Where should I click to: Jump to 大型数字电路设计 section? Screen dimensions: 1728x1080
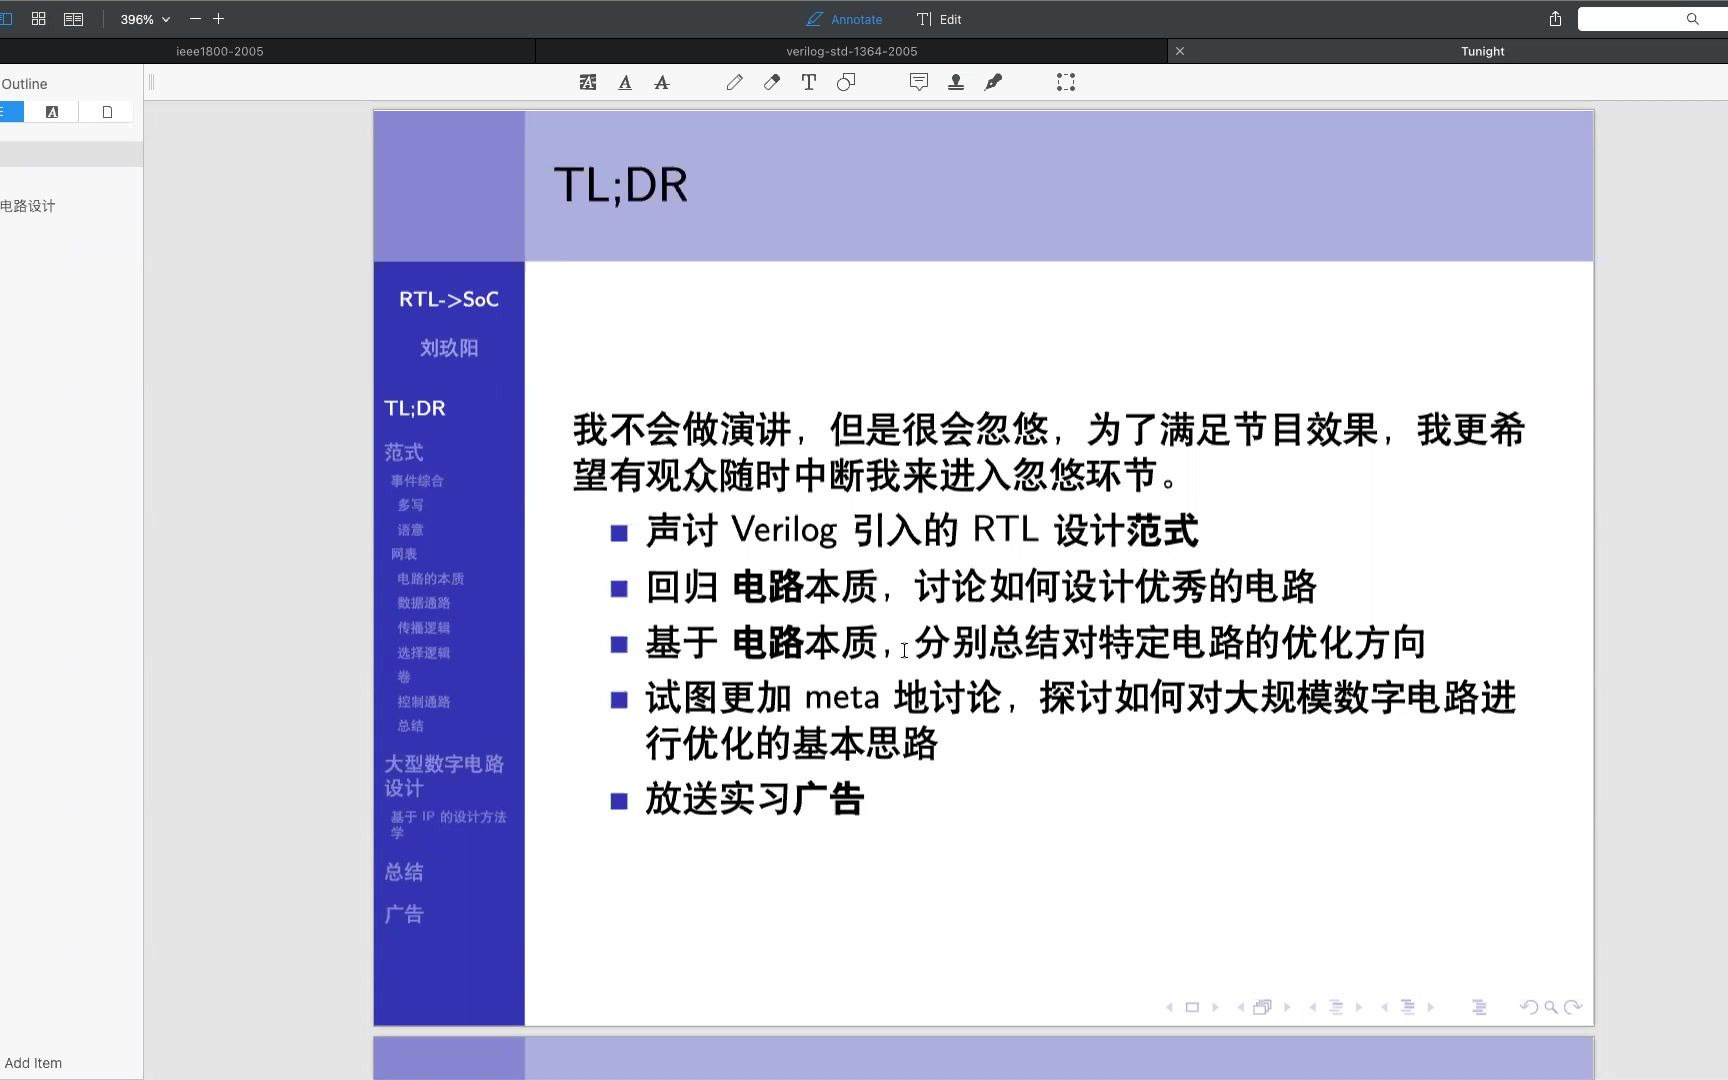click(444, 776)
